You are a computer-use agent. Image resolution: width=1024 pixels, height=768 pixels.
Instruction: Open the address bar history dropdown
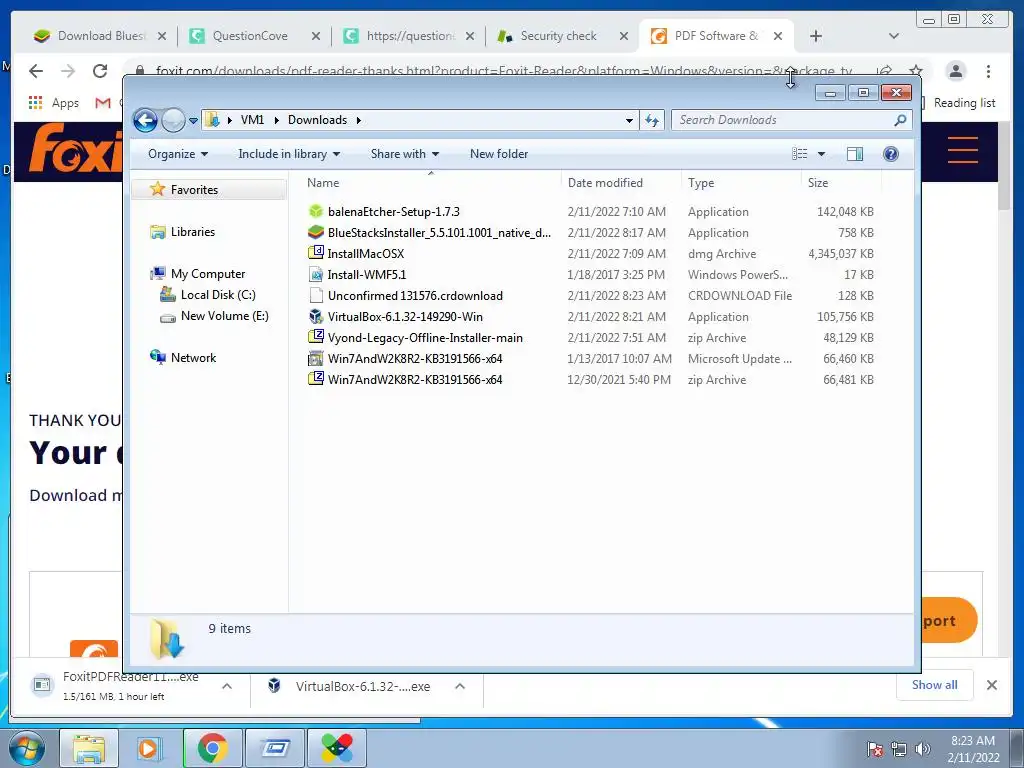click(x=629, y=120)
